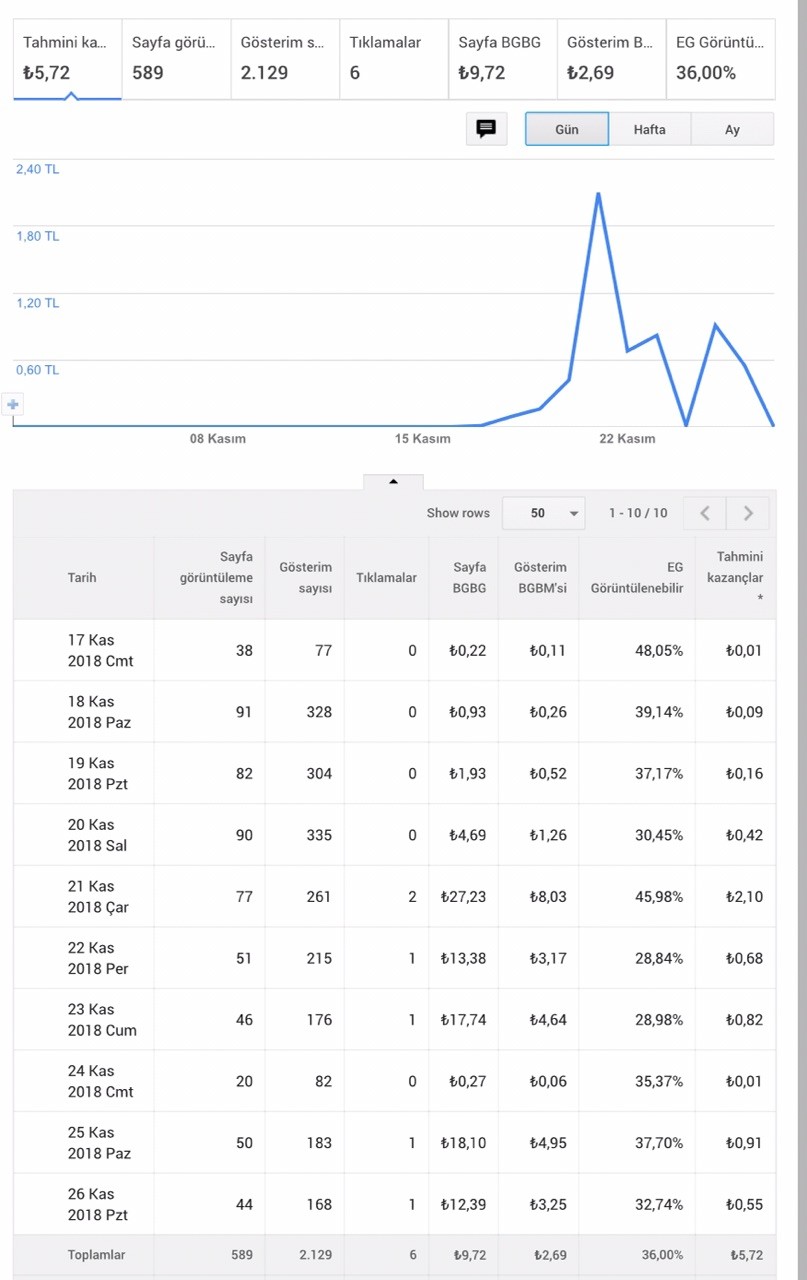Screen dimensions: 807x1280
Task: Click the ₺27,23 Sayfa BGBG value
Action: 463,897
